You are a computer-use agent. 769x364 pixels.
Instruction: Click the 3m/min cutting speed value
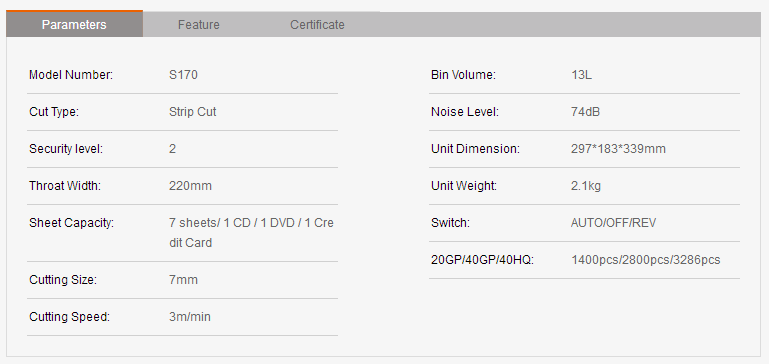coord(190,317)
